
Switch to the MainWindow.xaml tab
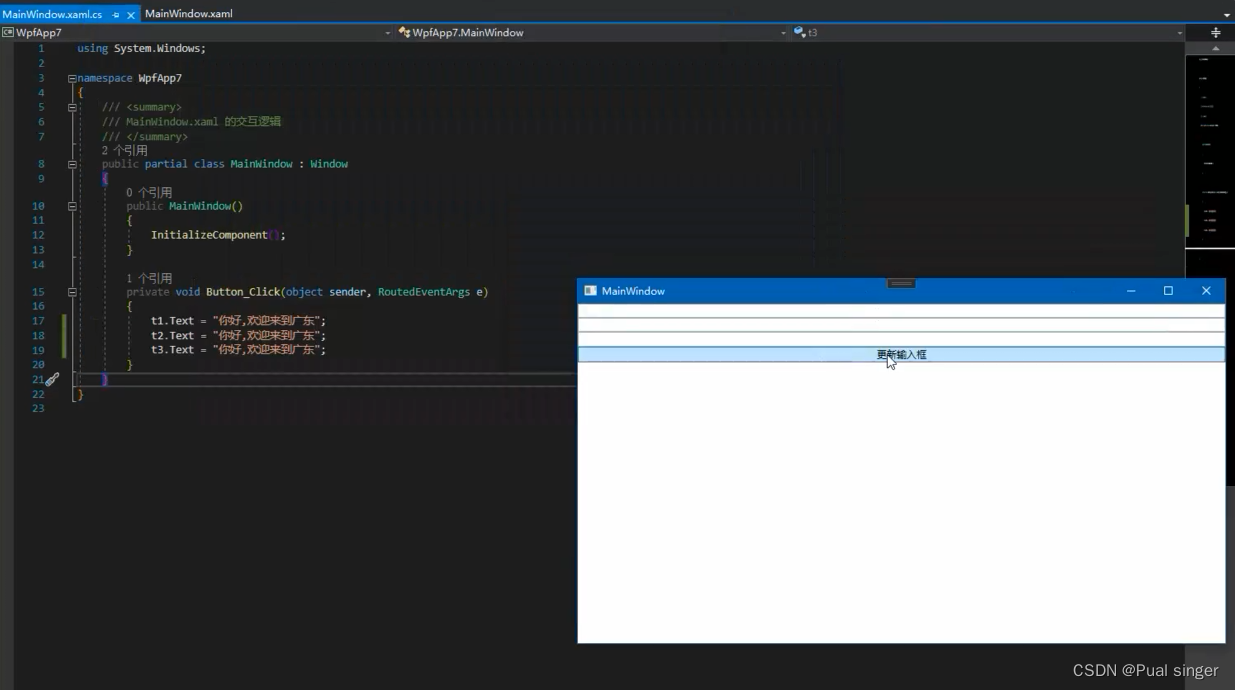[190, 13]
